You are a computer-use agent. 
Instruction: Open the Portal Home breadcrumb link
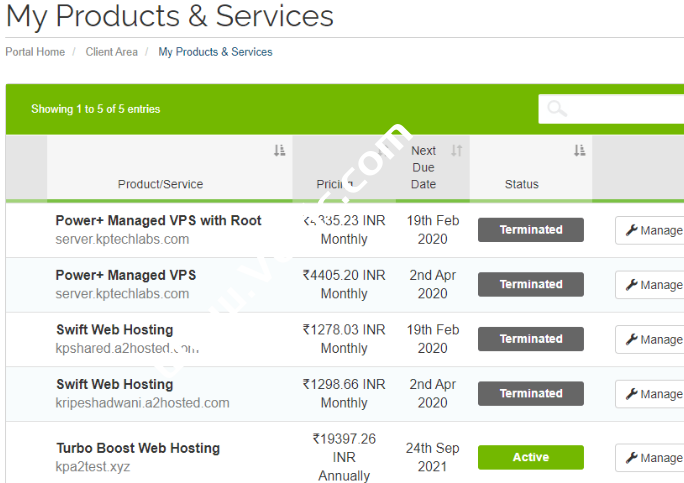point(35,52)
